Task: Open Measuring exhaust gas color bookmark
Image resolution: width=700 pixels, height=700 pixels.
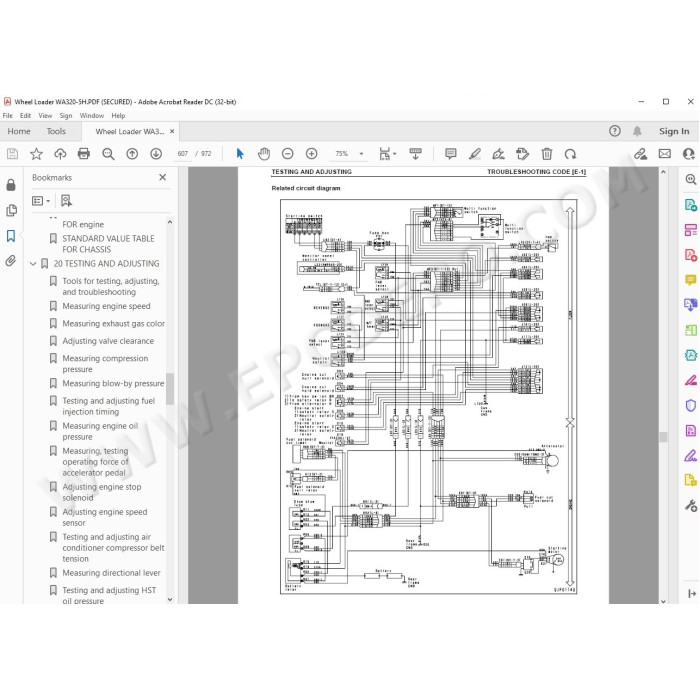Action: coord(113,324)
